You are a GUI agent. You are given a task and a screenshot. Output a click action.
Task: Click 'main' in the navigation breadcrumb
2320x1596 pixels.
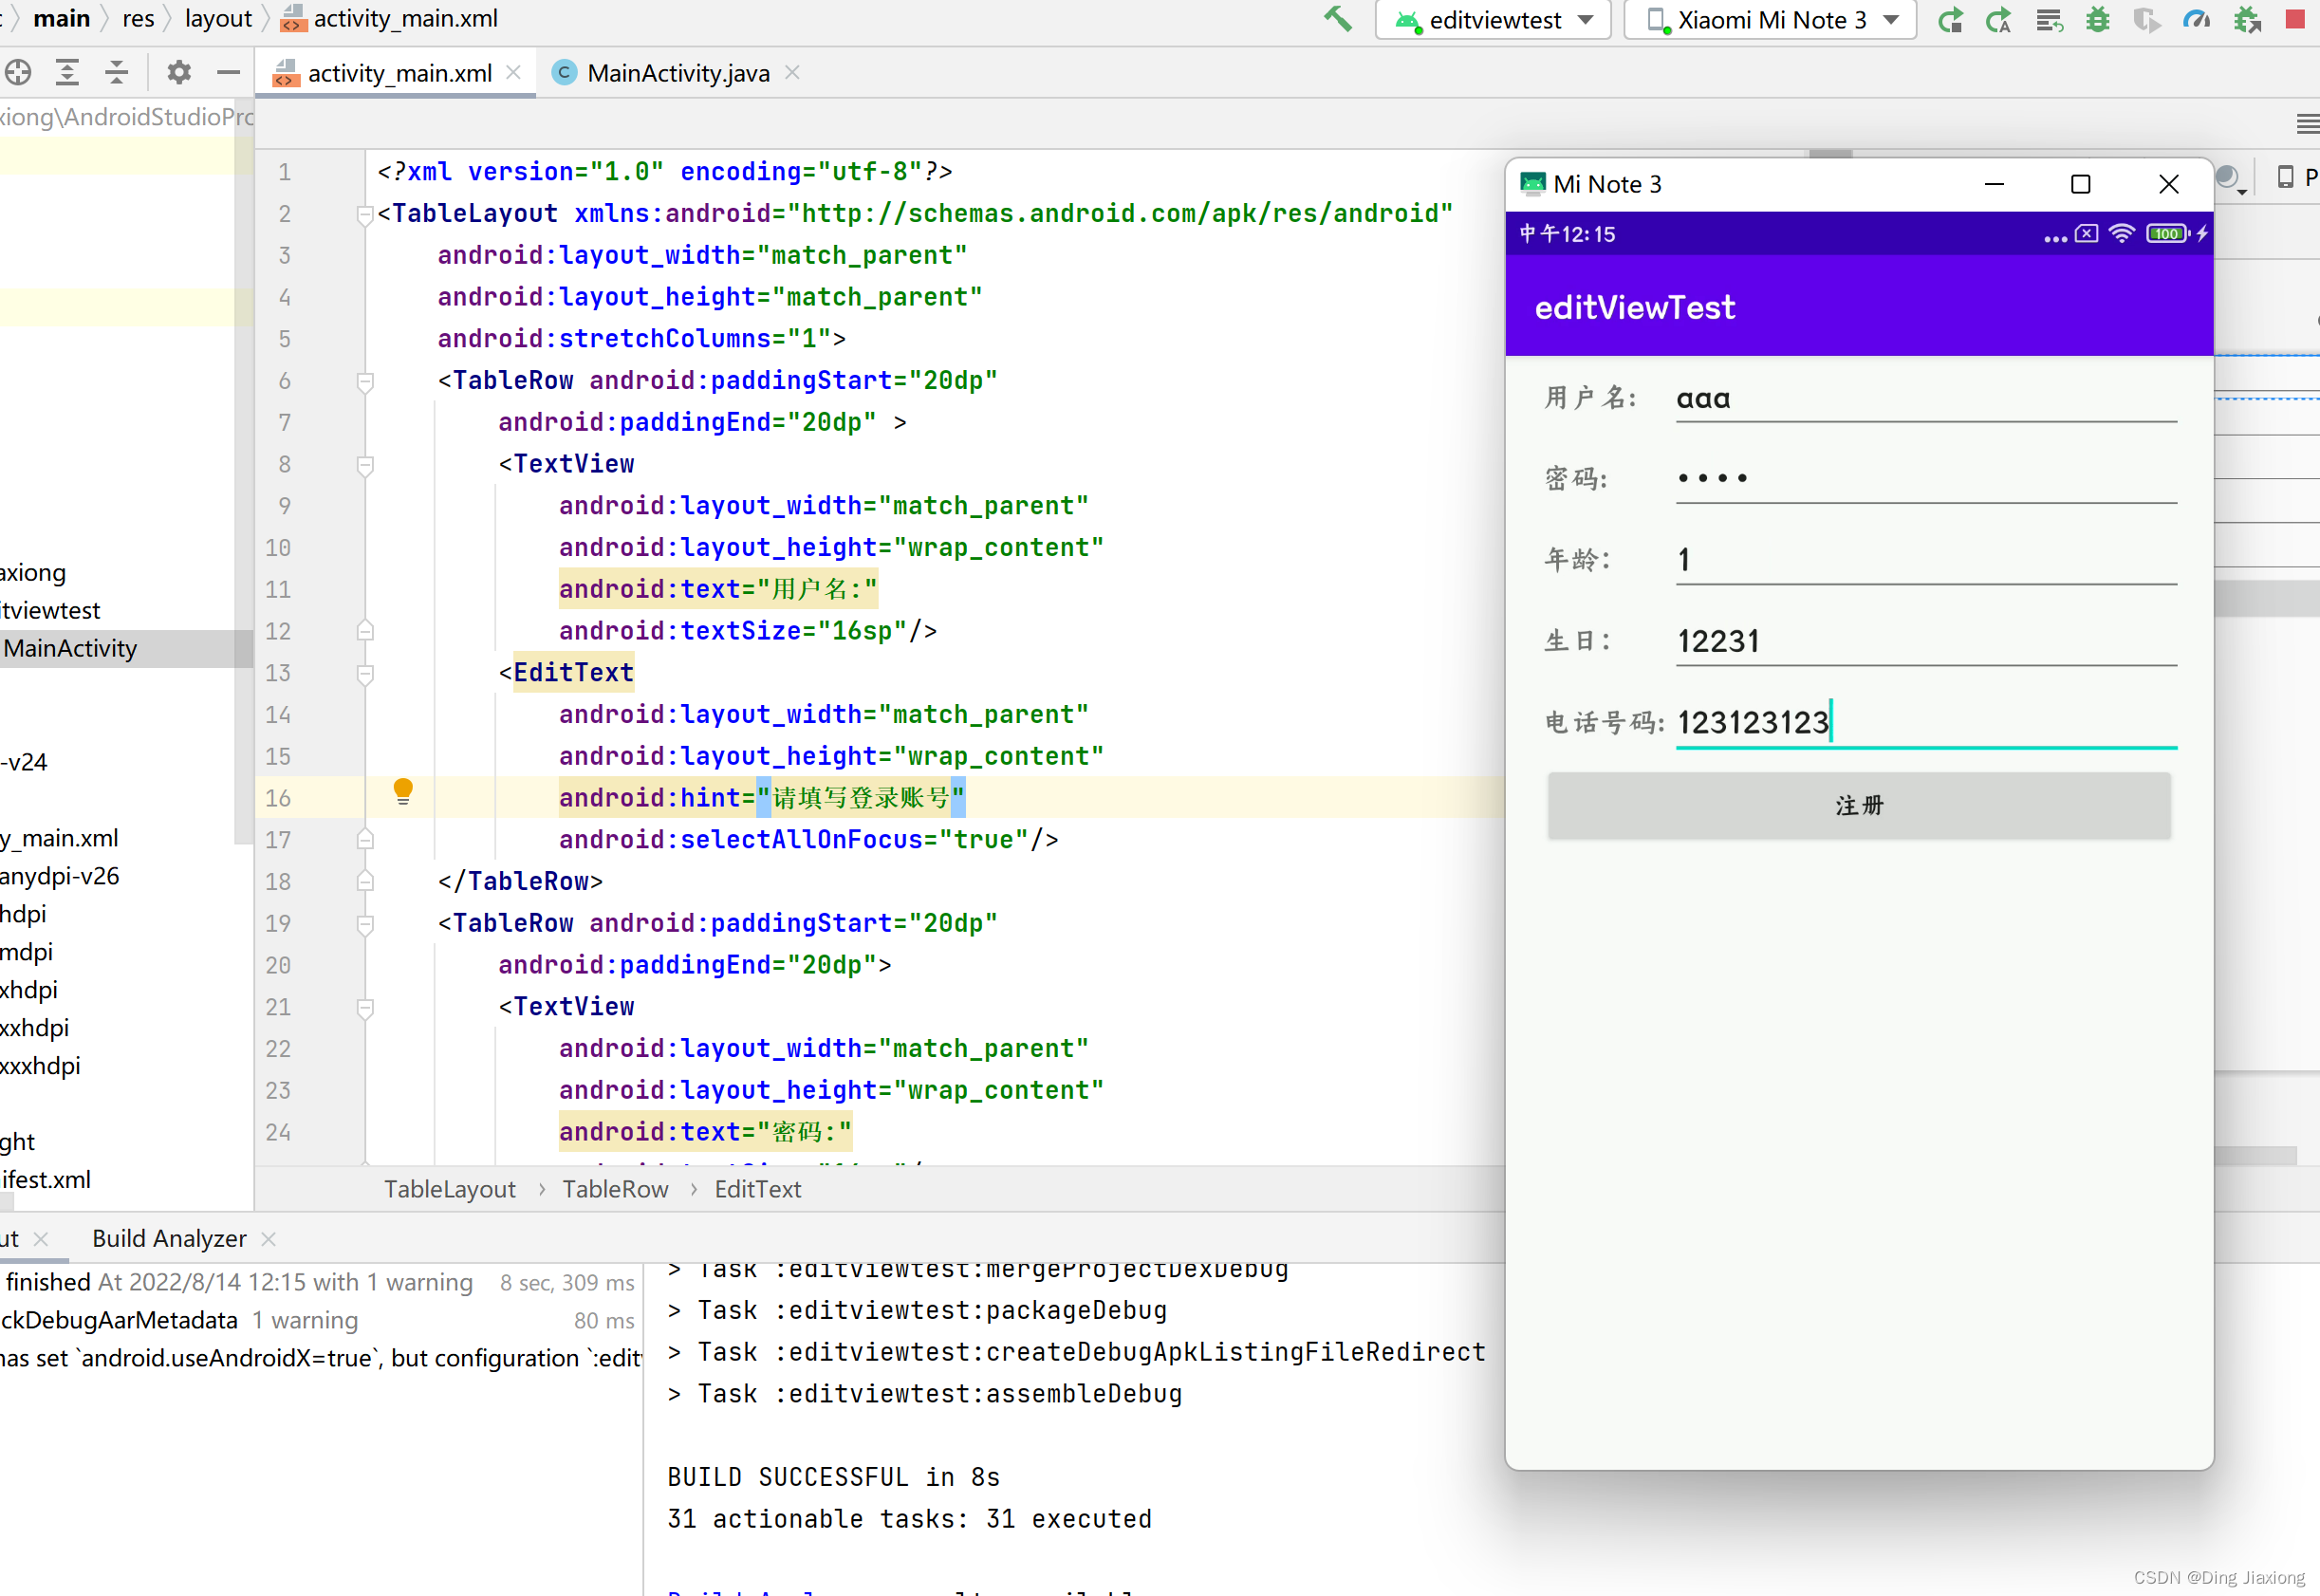[x=61, y=19]
